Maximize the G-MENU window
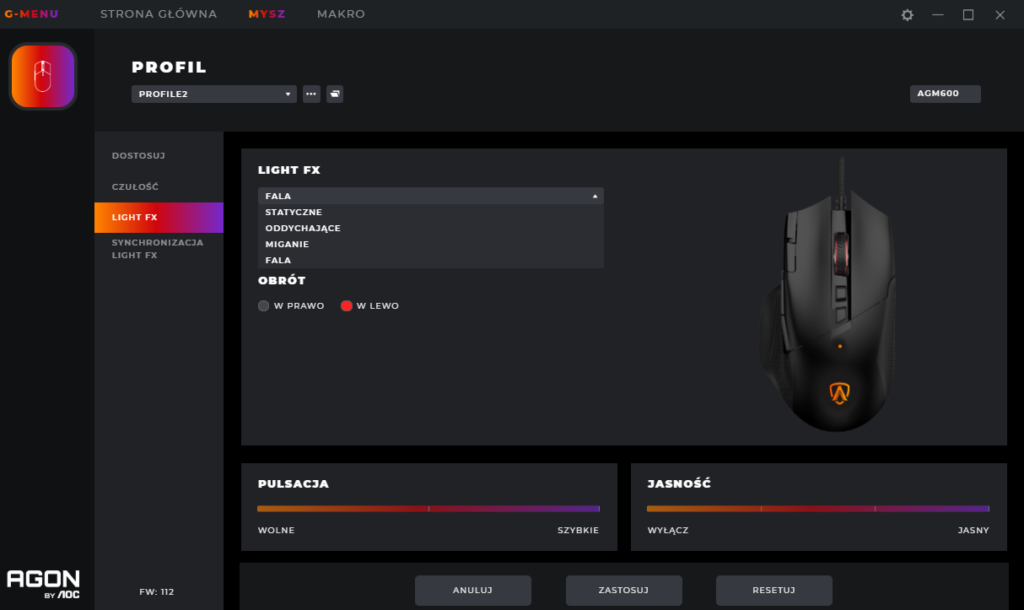The image size is (1024, 610). [x=968, y=14]
